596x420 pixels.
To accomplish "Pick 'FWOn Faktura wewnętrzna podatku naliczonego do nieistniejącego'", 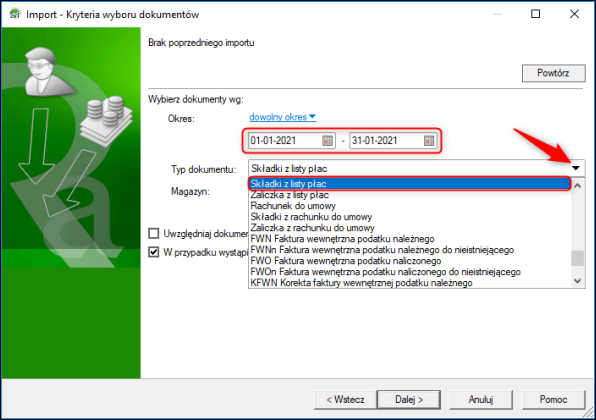I will (x=409, y=272).
